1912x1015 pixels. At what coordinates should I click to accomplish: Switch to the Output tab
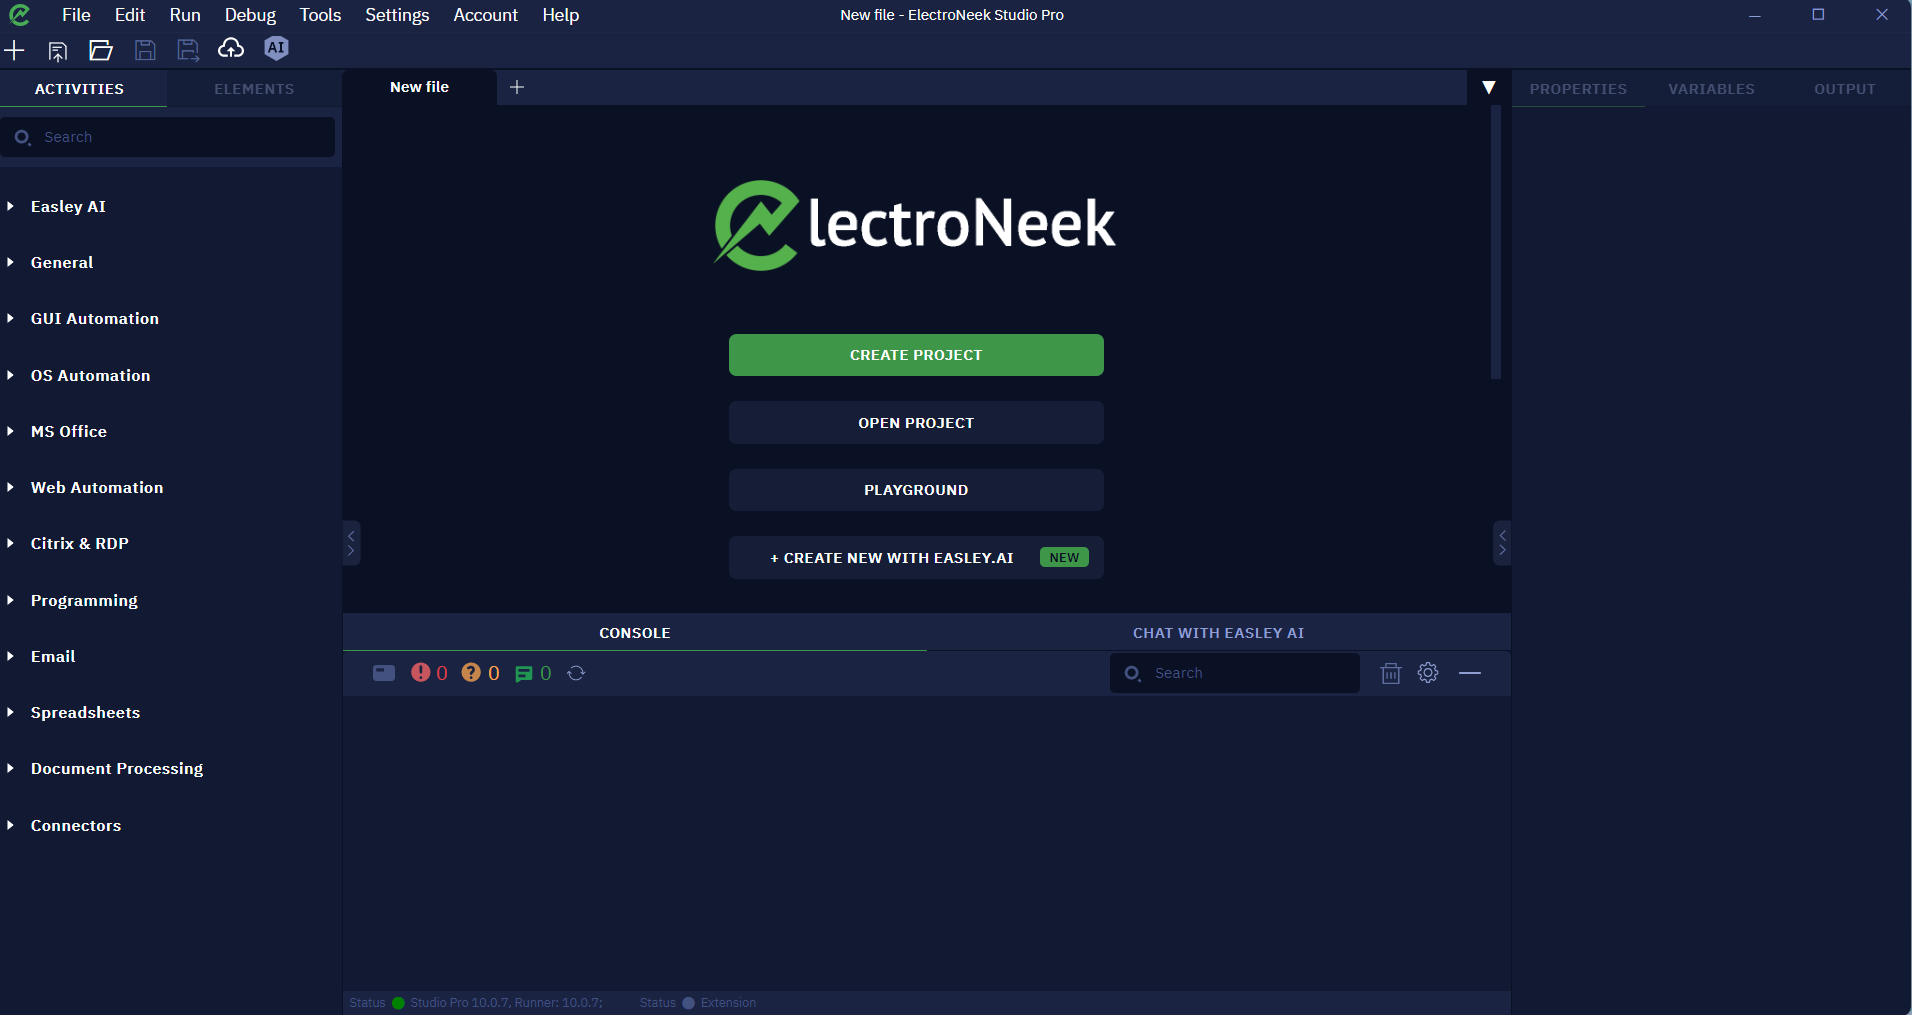point(1845,89)
